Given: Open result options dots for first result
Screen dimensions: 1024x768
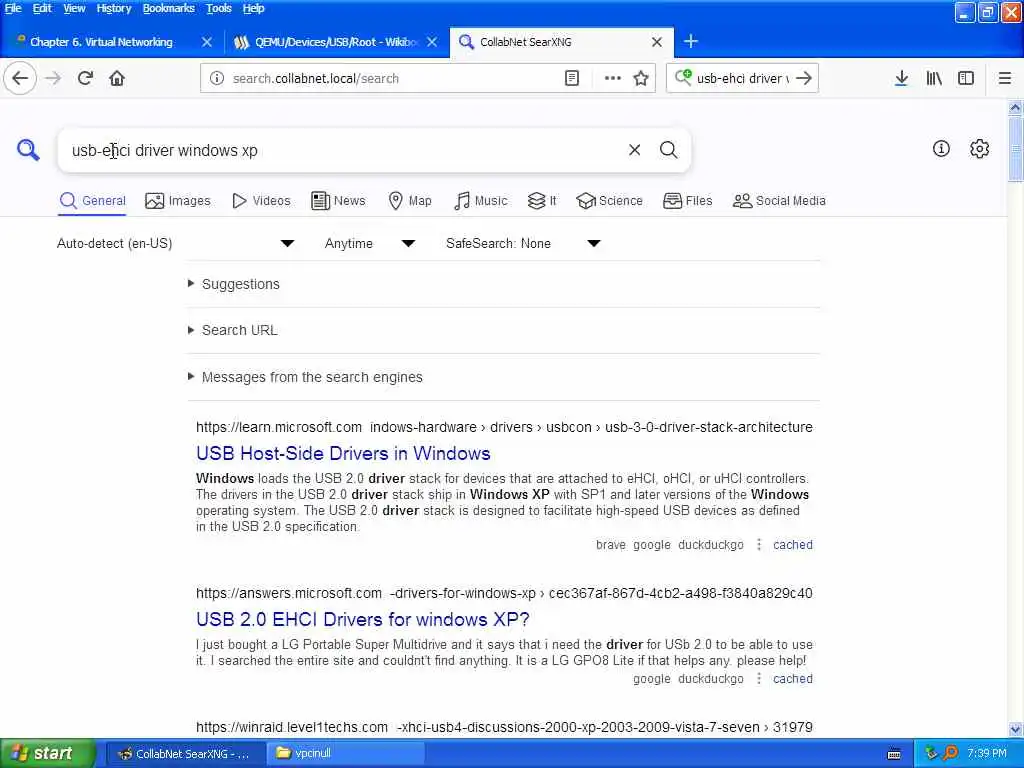Looking at the screenshot, I should pyautogui.click(x=758, y=545).
